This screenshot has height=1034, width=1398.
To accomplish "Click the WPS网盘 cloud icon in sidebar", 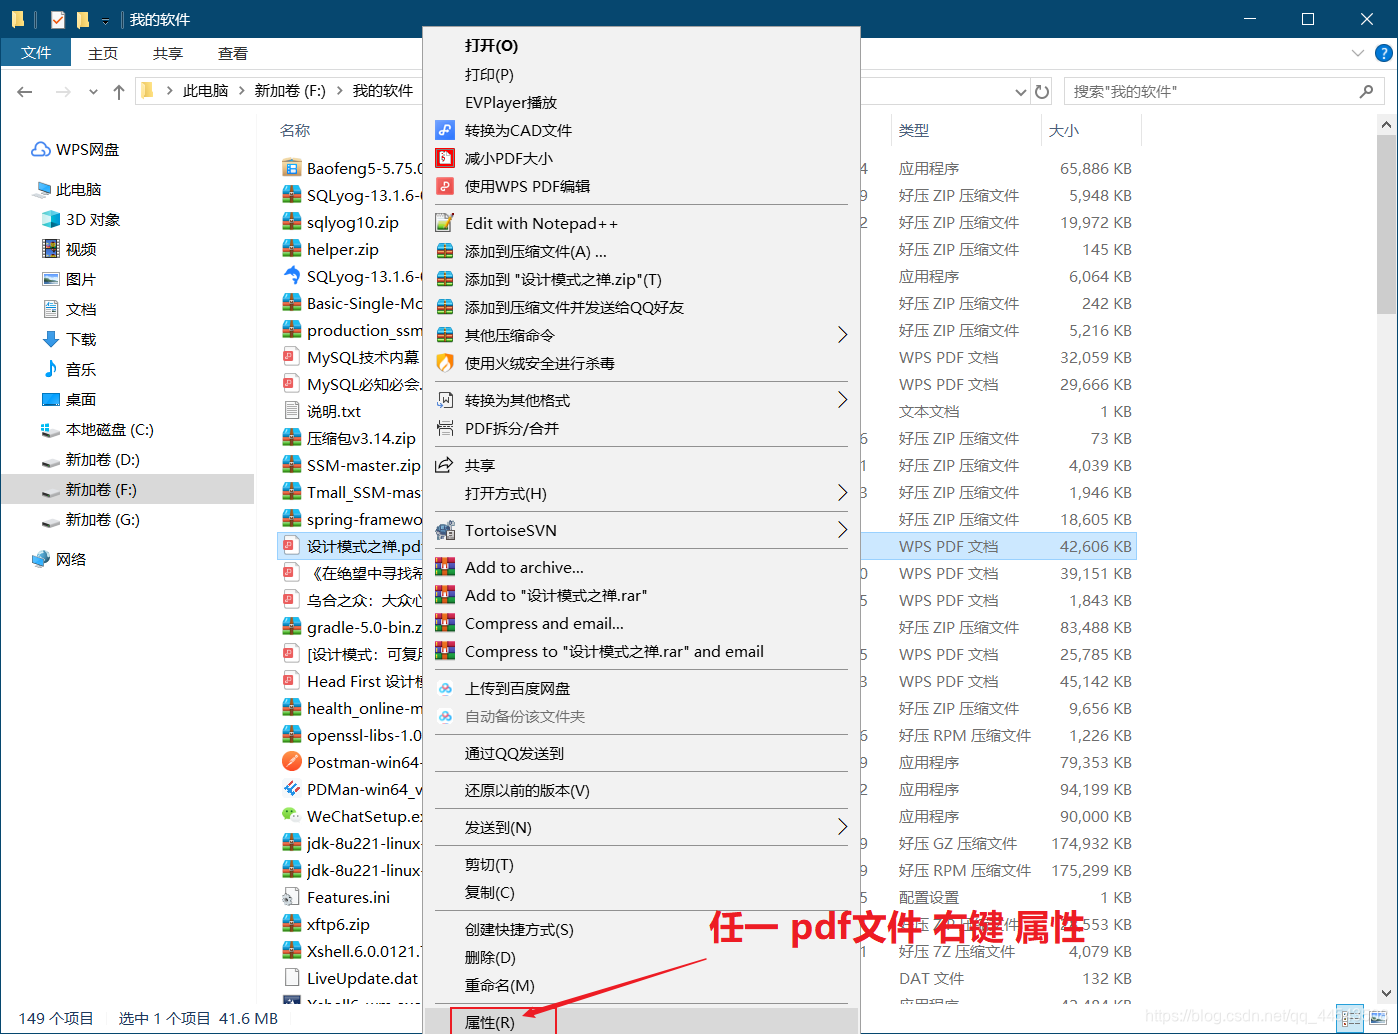I will pos(41,149).
